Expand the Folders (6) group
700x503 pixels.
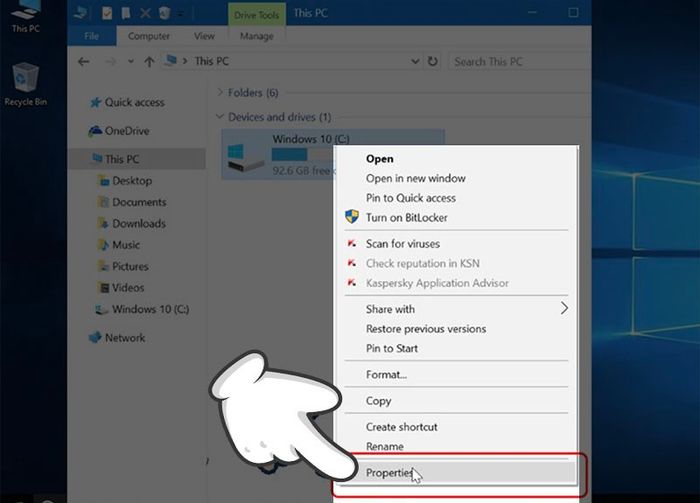point(220,92)
